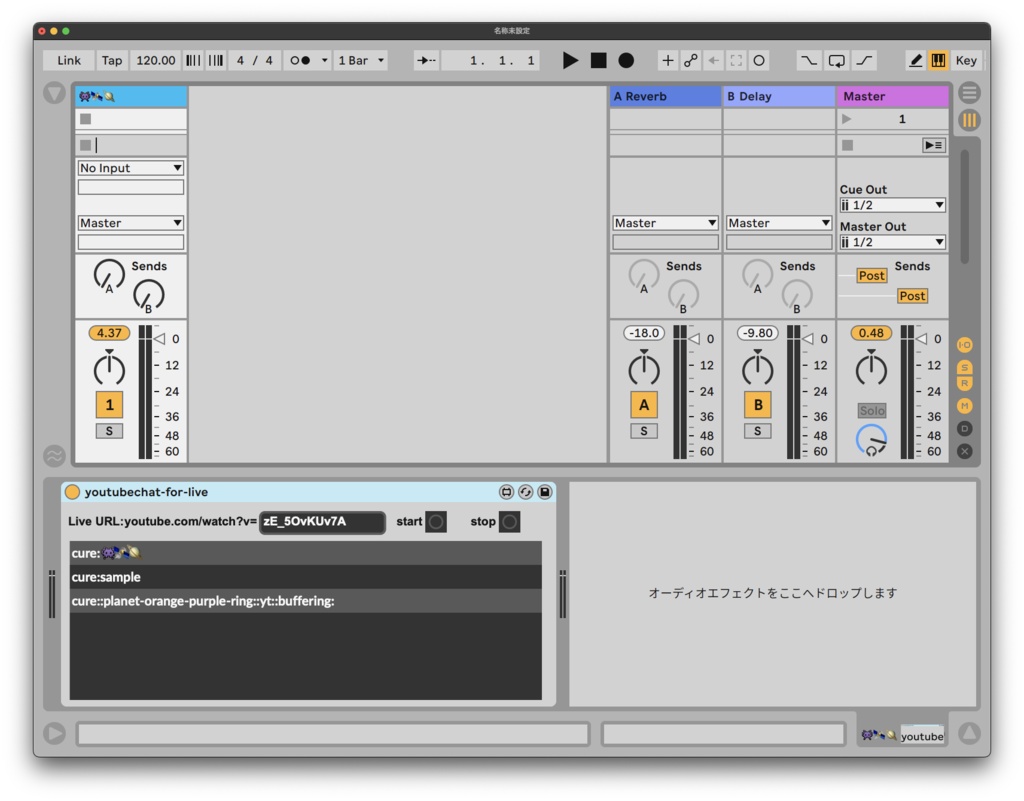Toggle Computer MIDI Keyboard icon

(x=938, y=61)
